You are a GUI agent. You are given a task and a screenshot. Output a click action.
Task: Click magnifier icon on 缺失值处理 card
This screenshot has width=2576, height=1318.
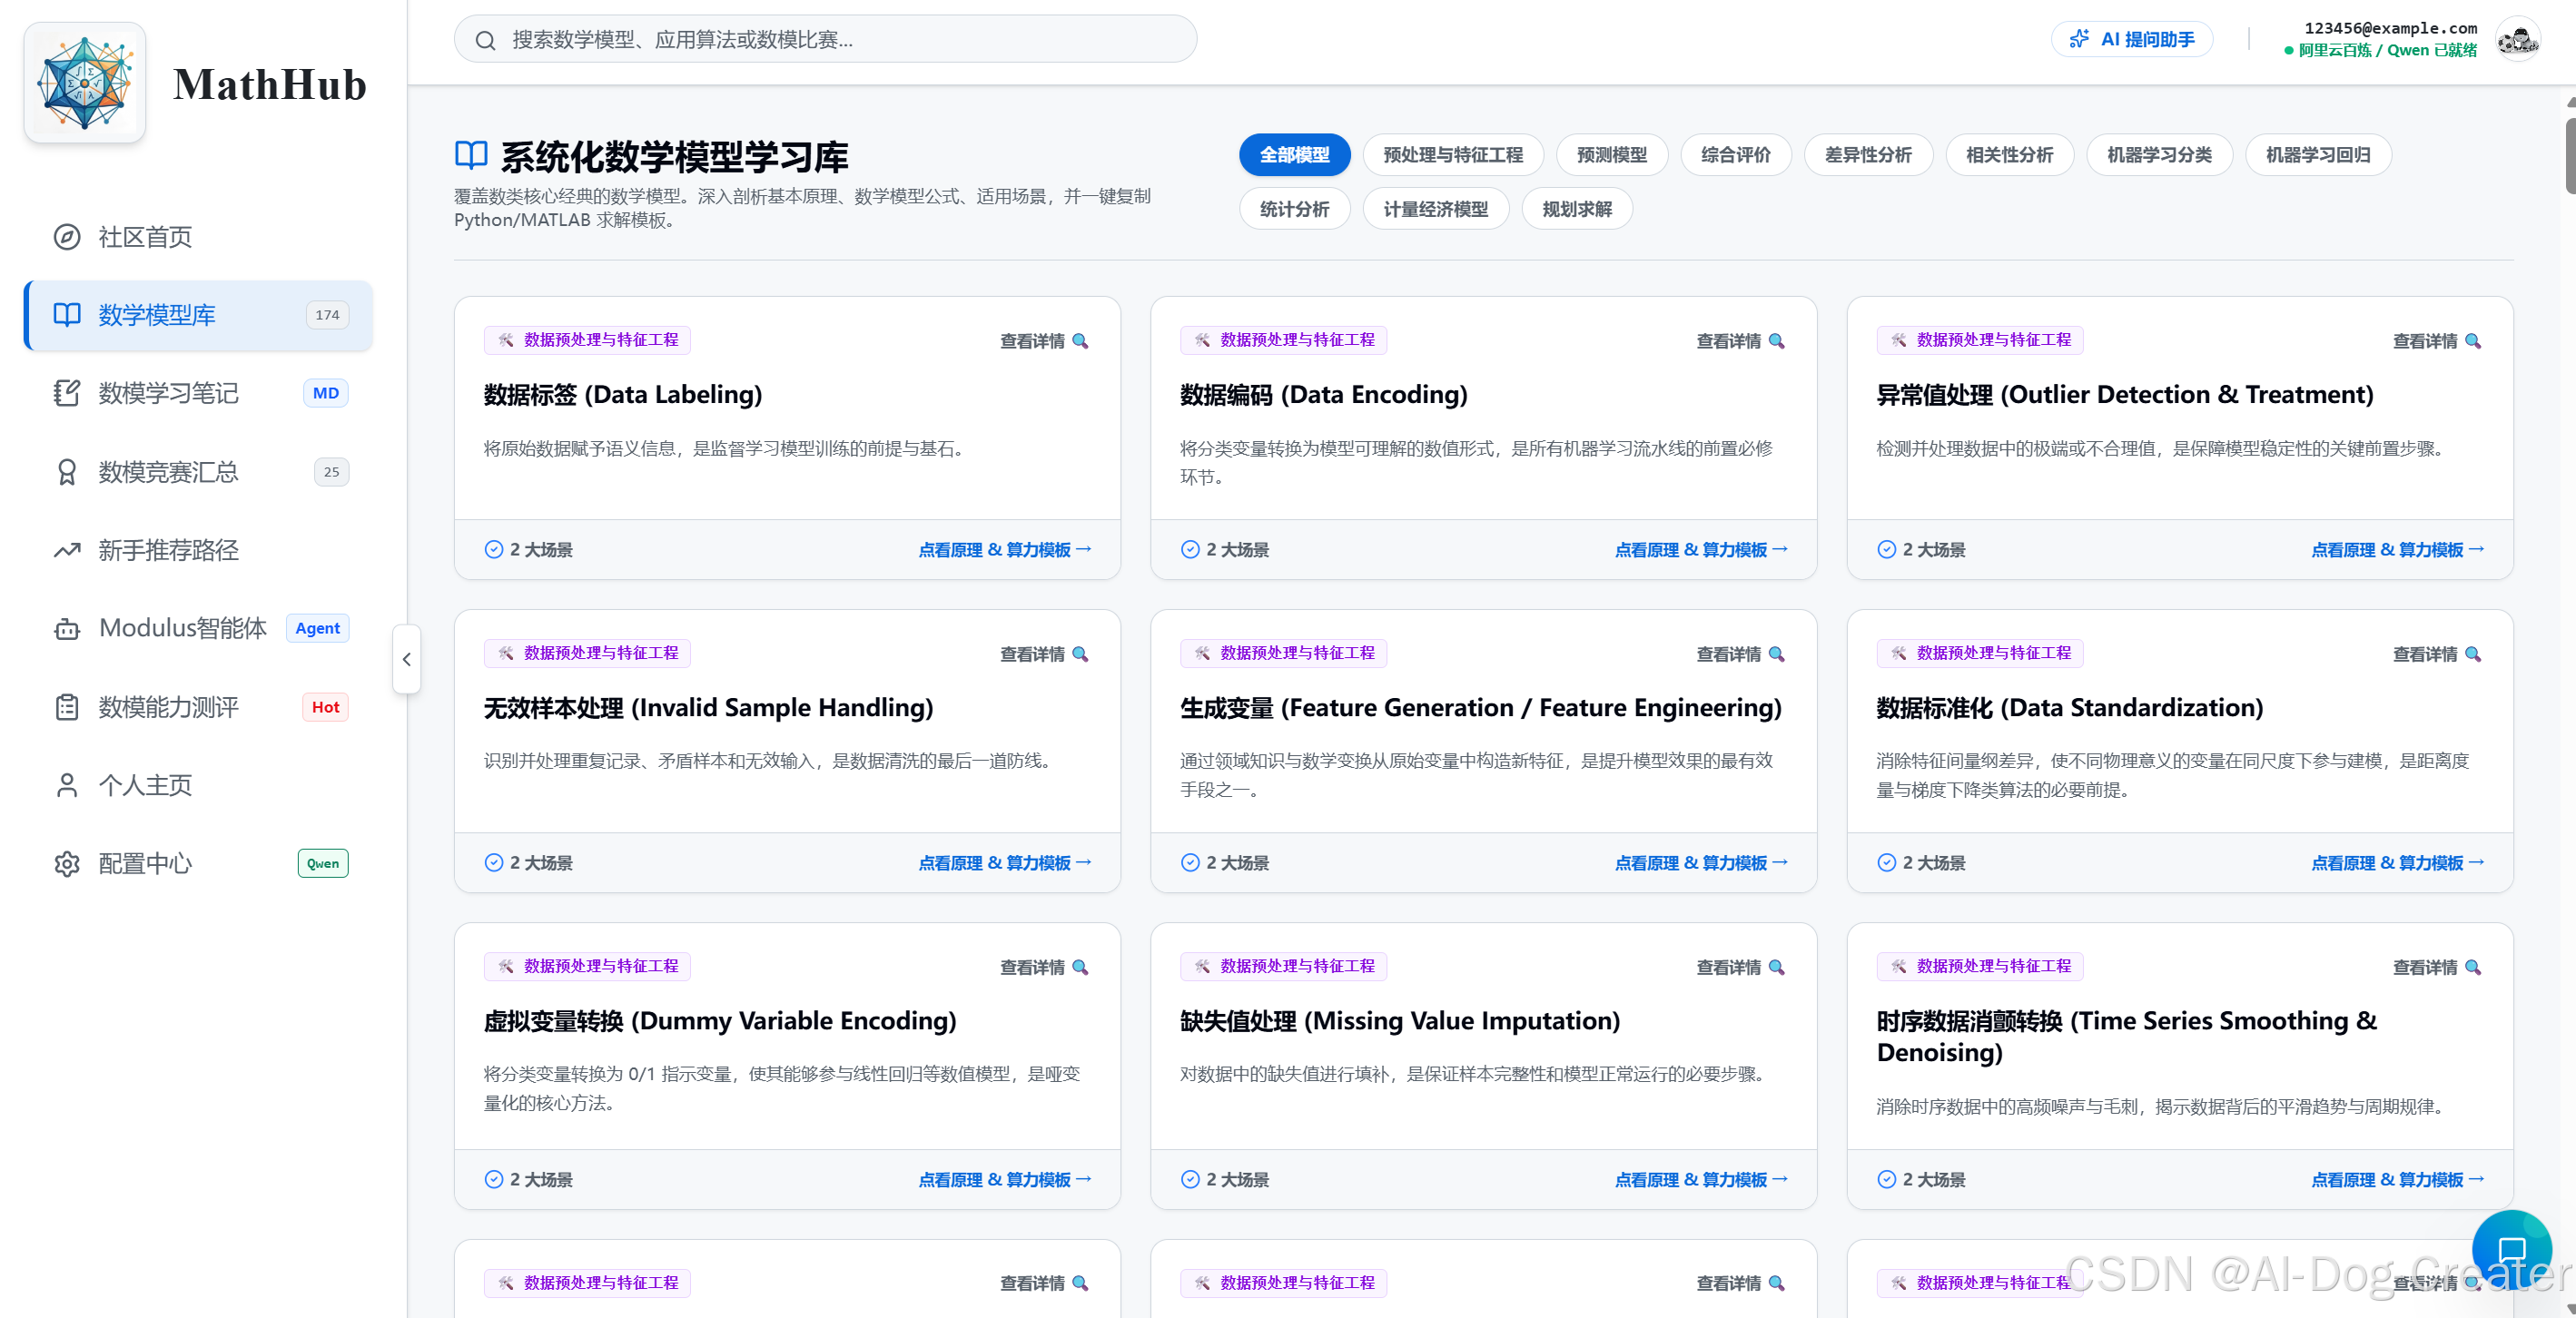(x=1776, y=967)
